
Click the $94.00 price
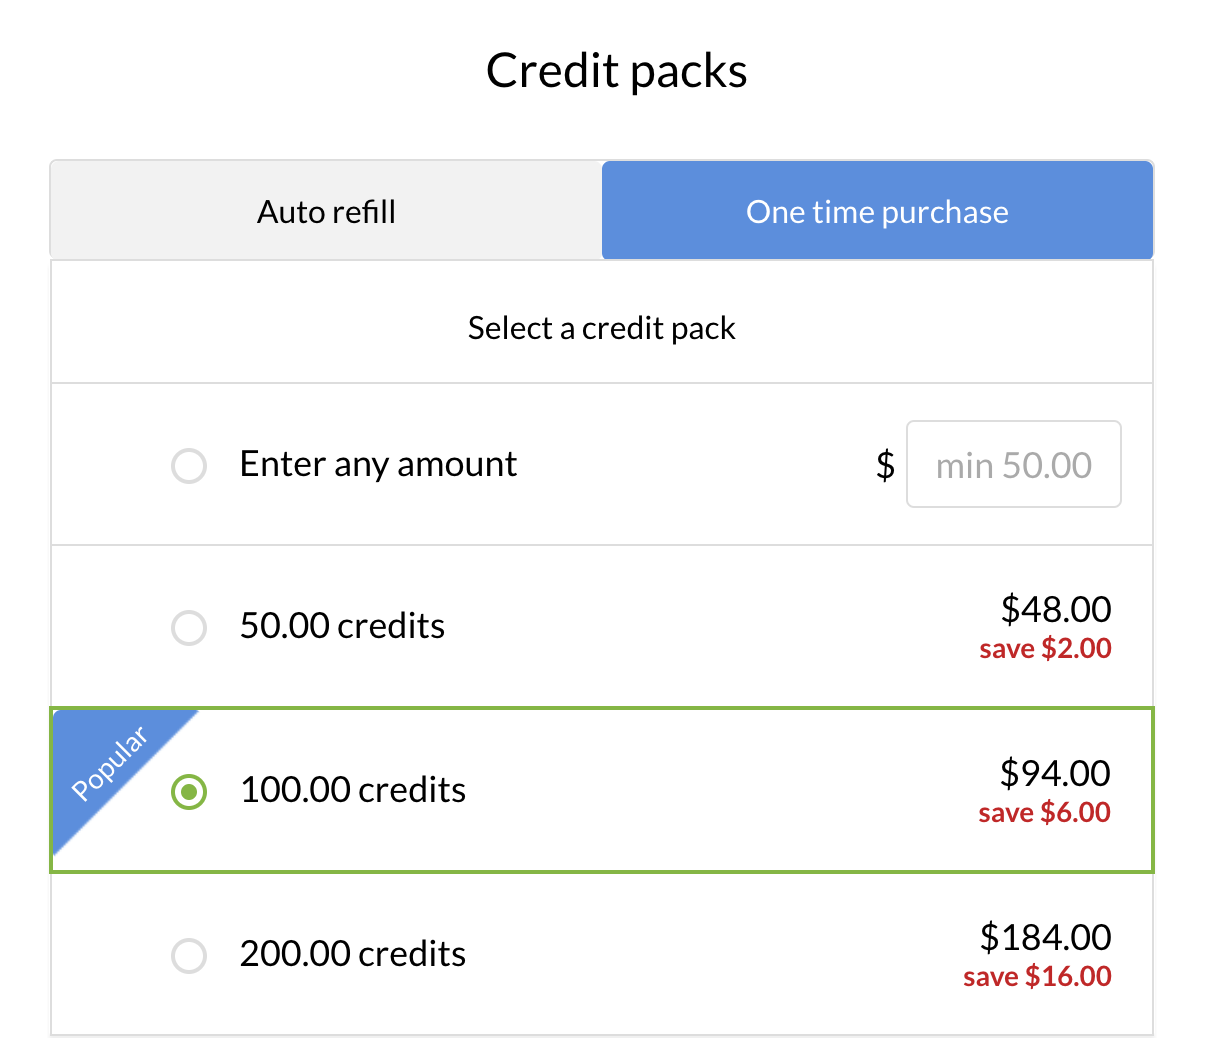point(1055,773)
